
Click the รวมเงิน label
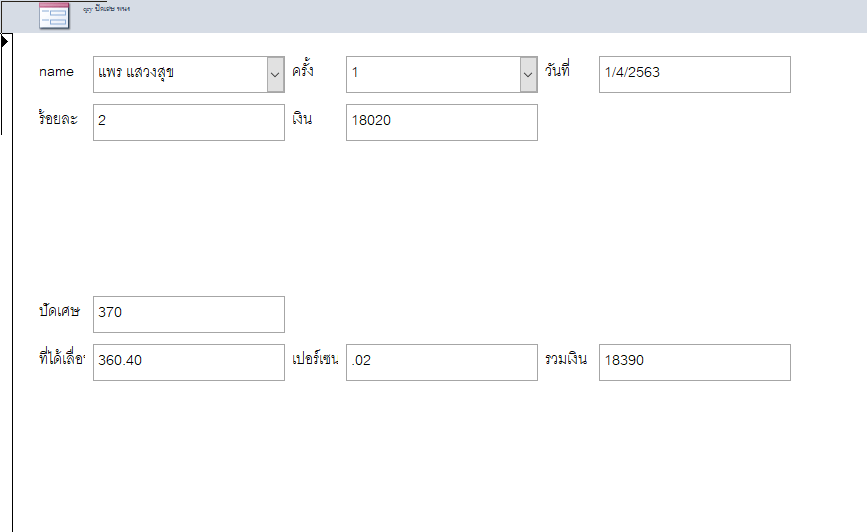[566, 360]
